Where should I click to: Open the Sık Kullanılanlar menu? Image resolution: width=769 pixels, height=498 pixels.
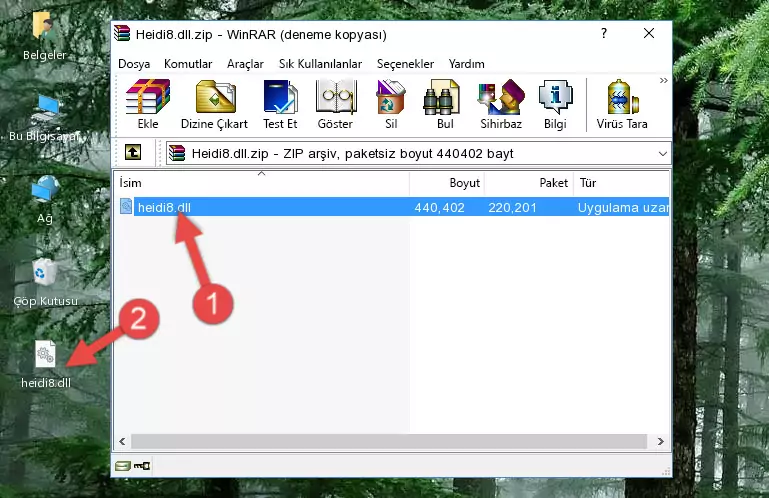tap(320, 64)
